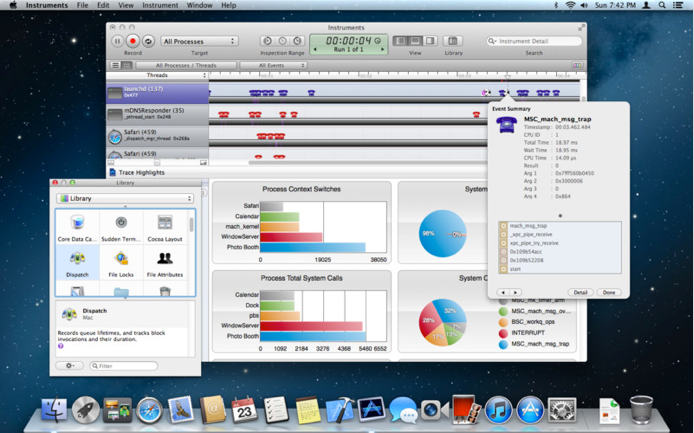Image resolution: width=694 pixels, height=433 pixels.
Task: Select mach_msg_trap stack frame
Action: click(560, 226)
